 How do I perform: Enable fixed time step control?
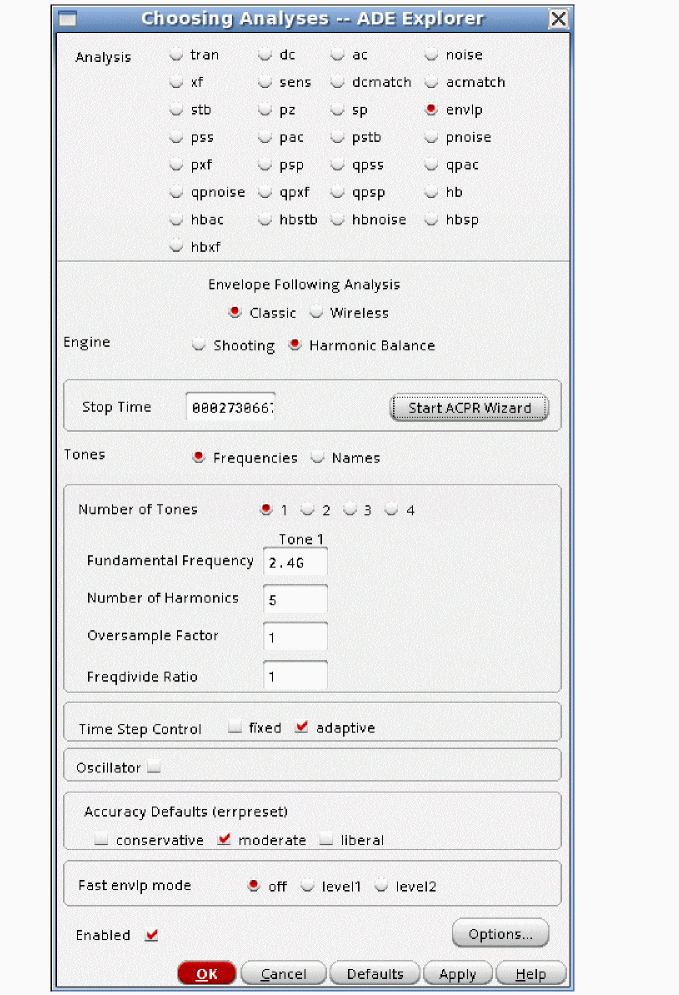(x=234, y=728)
